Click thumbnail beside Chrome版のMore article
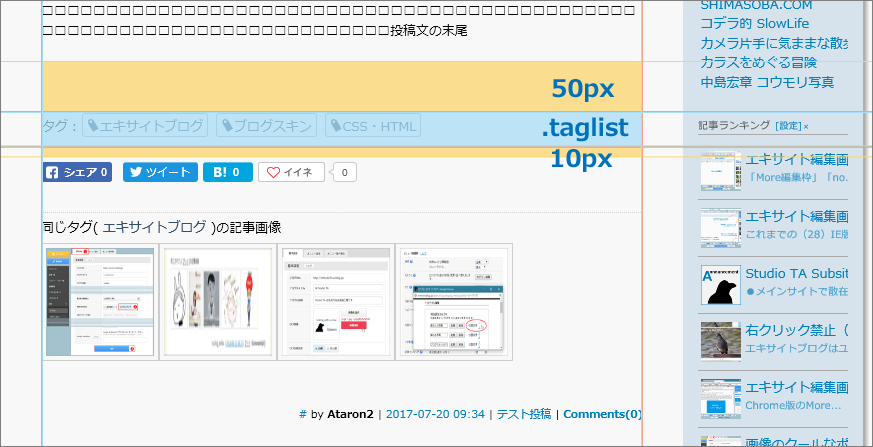 coord(720,399)
